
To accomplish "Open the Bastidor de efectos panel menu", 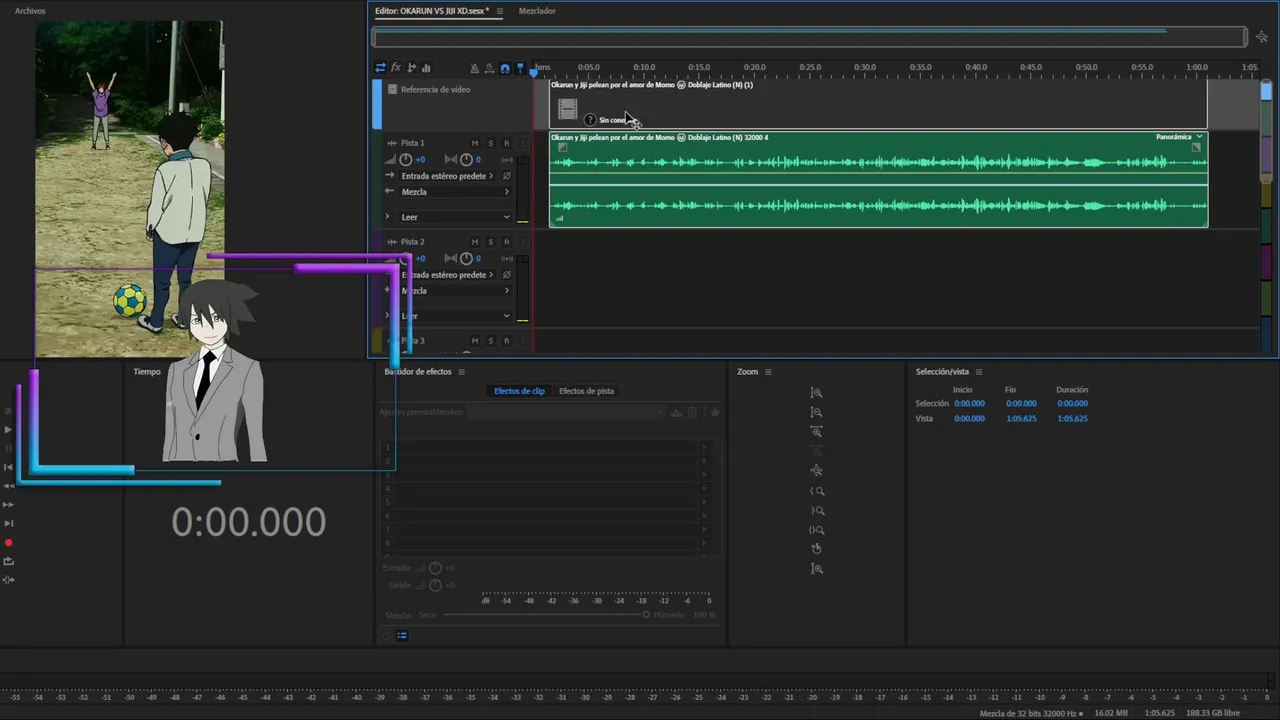I will point(461,372).
